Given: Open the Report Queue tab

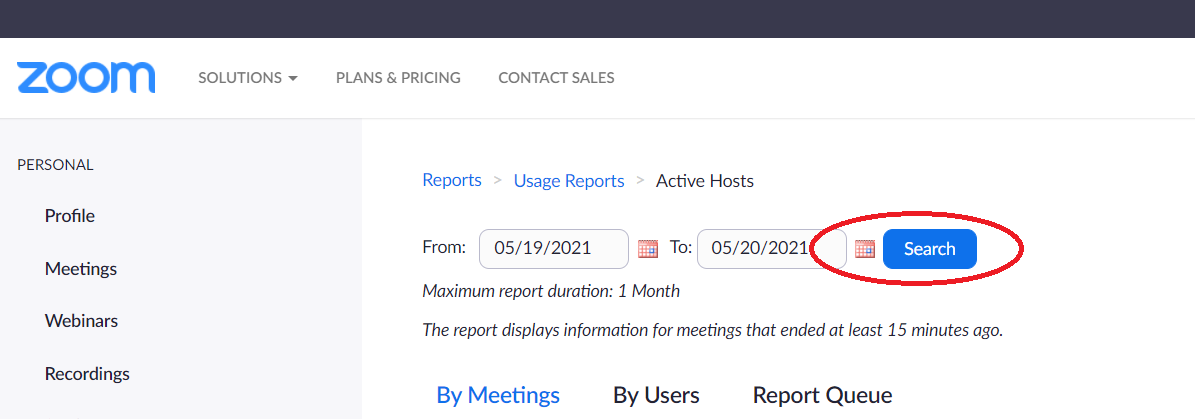Looking at the screenshot, I should click(822, 395).
